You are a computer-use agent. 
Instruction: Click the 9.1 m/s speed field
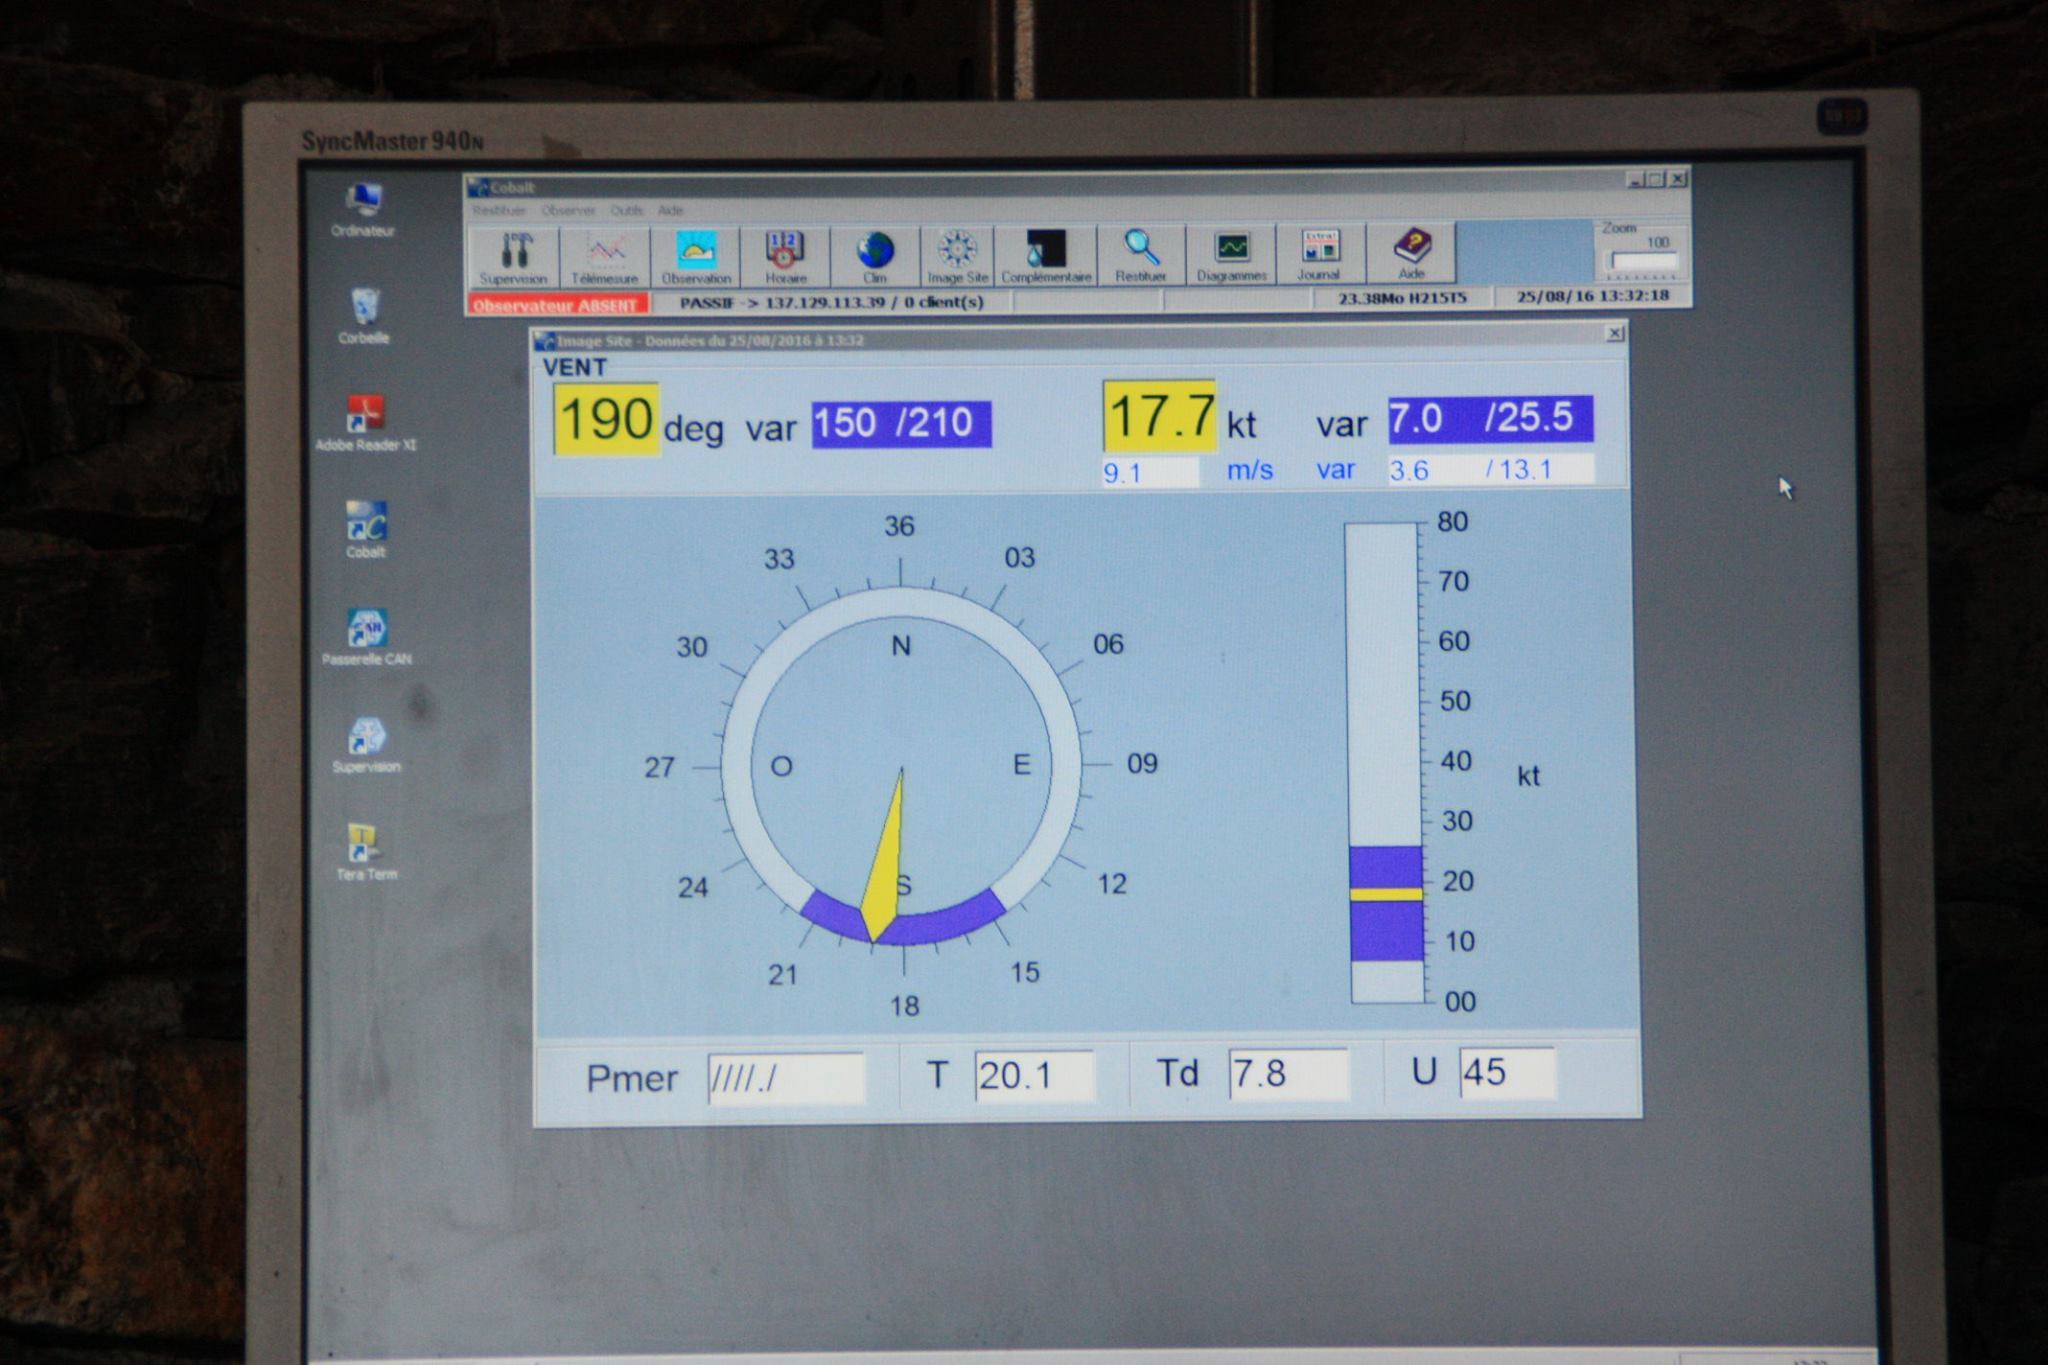1150,472
